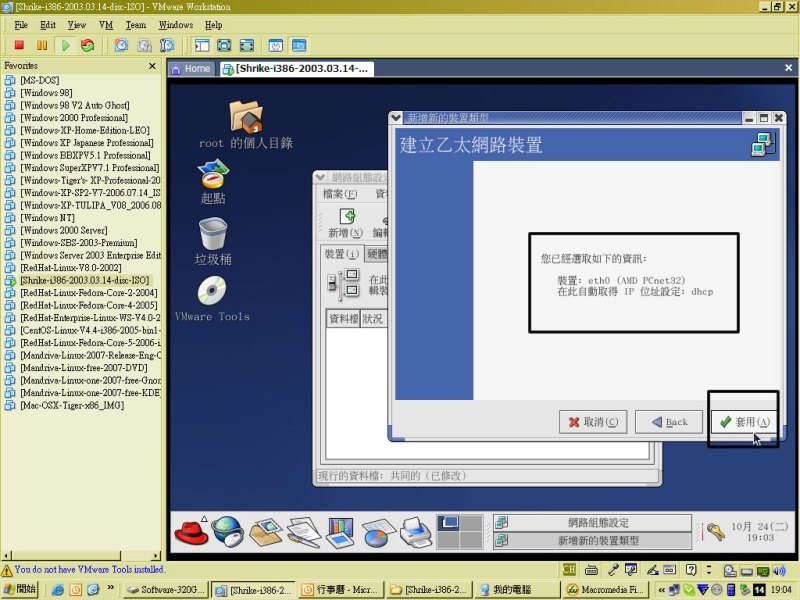Launch the spreadsheet pie chart icon in the panel

tap(379, 533)
